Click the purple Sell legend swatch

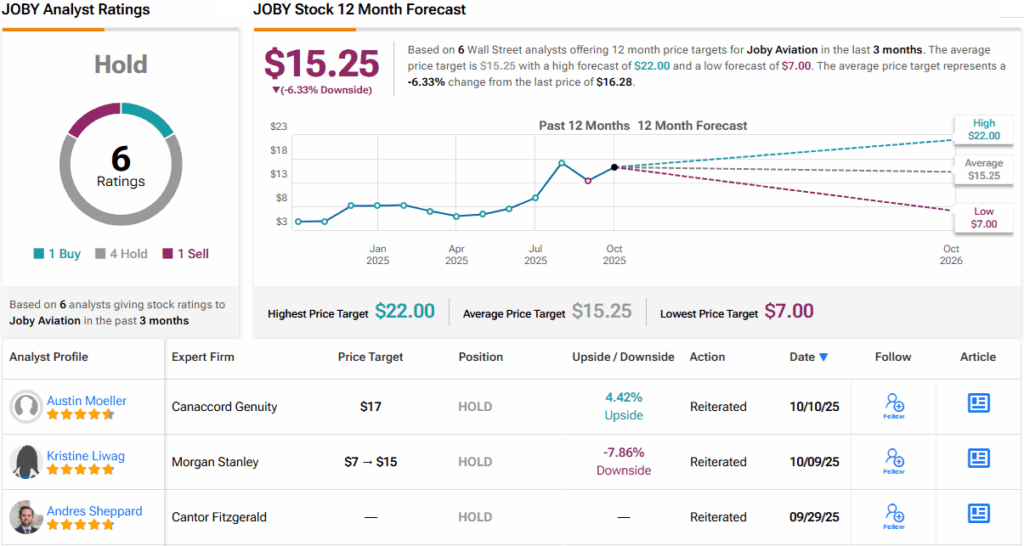click(x=168, y=254)
